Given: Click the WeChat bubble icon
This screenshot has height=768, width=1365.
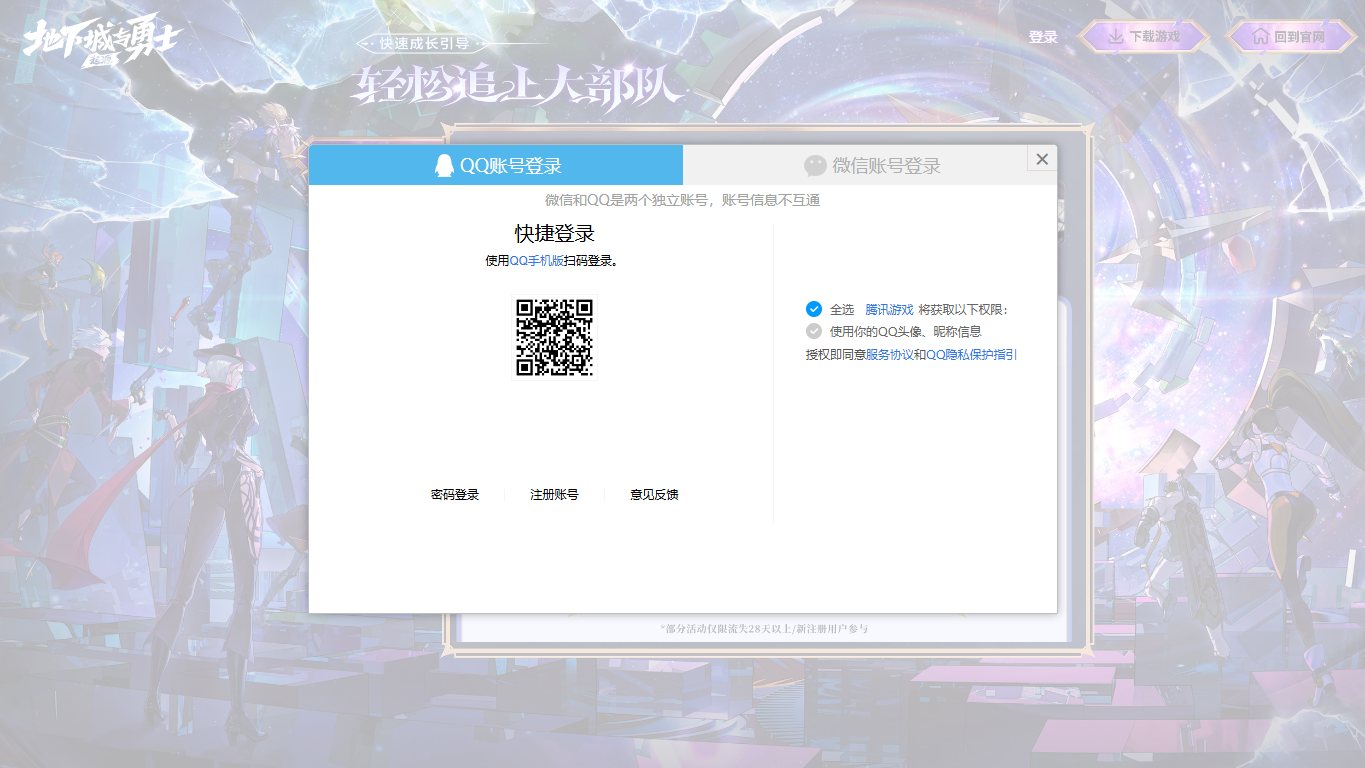Looking at the screenshot, I should pyautogui.click(x=816, y=166).
